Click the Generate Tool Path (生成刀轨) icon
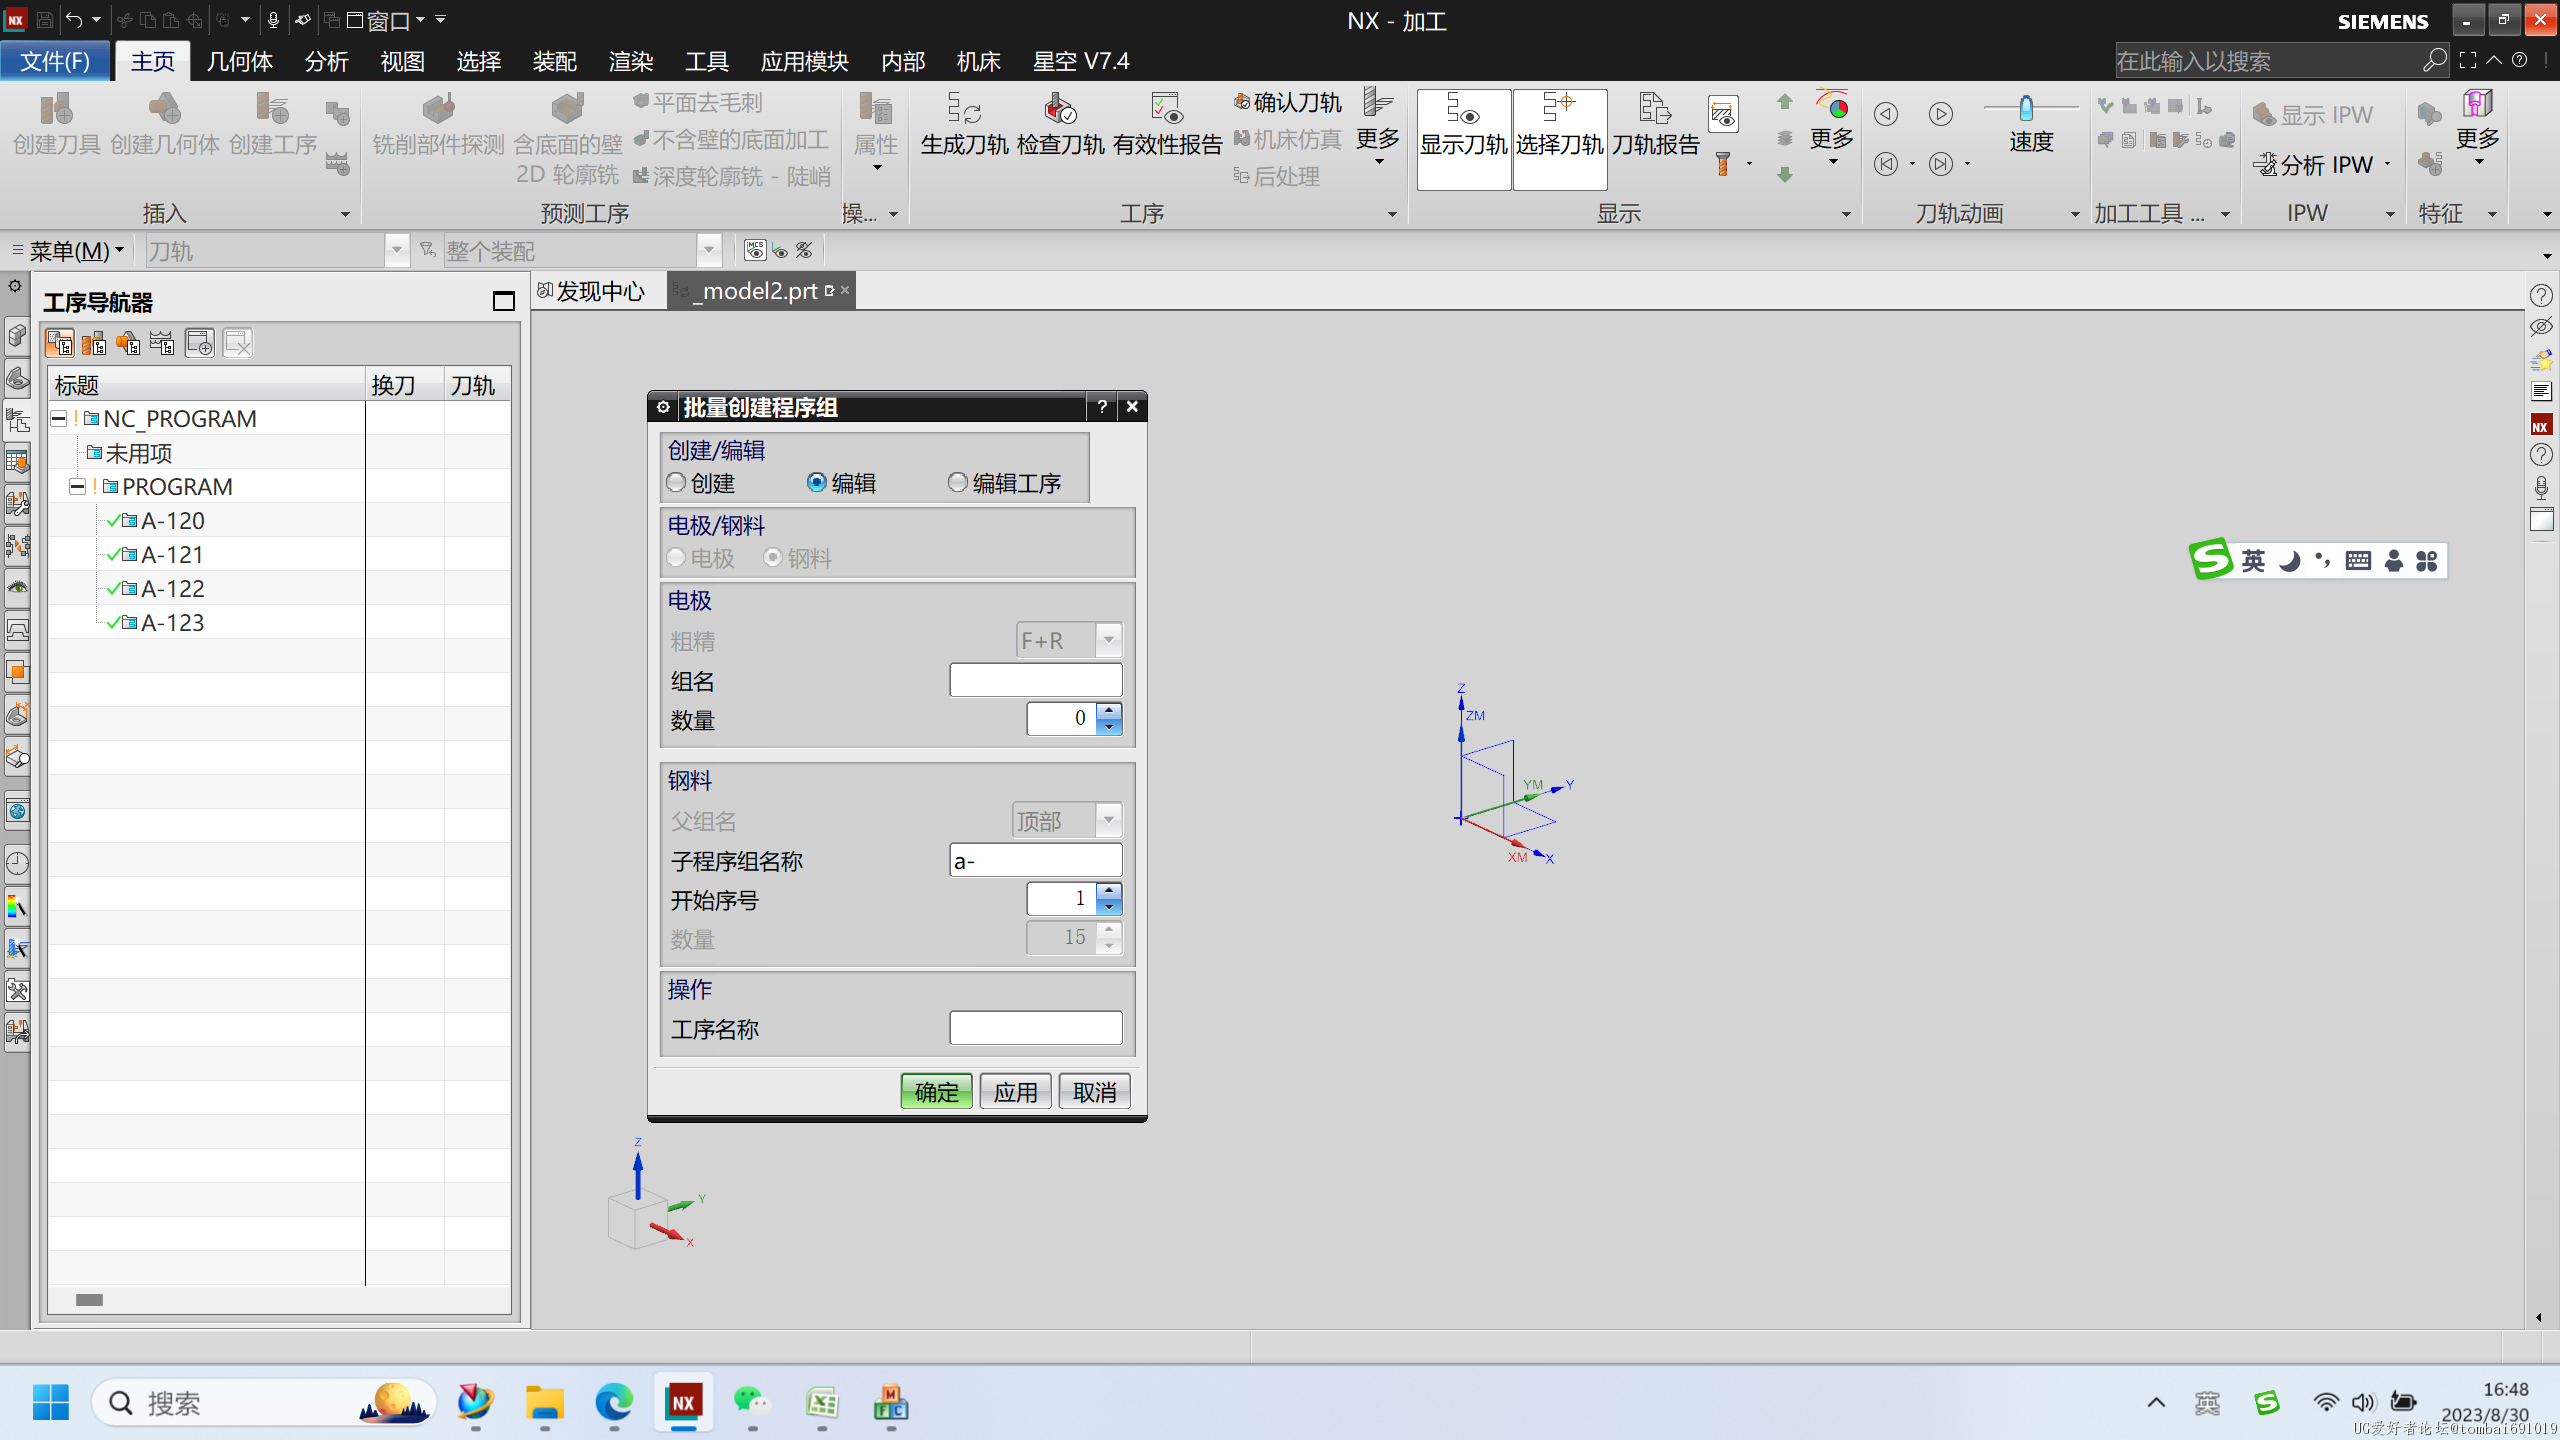2560x1440 pixels. tap(964, 110)
